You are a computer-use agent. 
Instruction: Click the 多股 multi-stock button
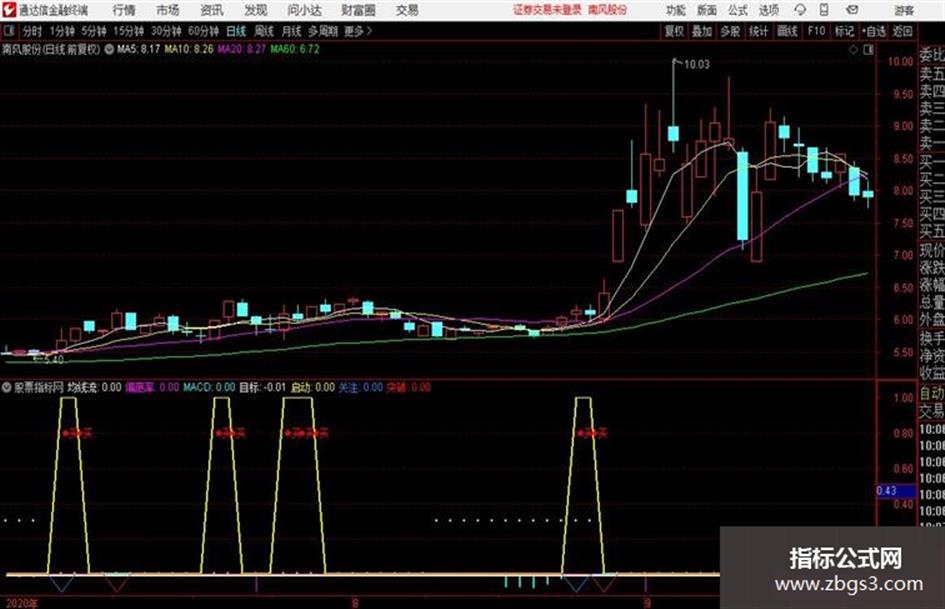click(730, 31)
